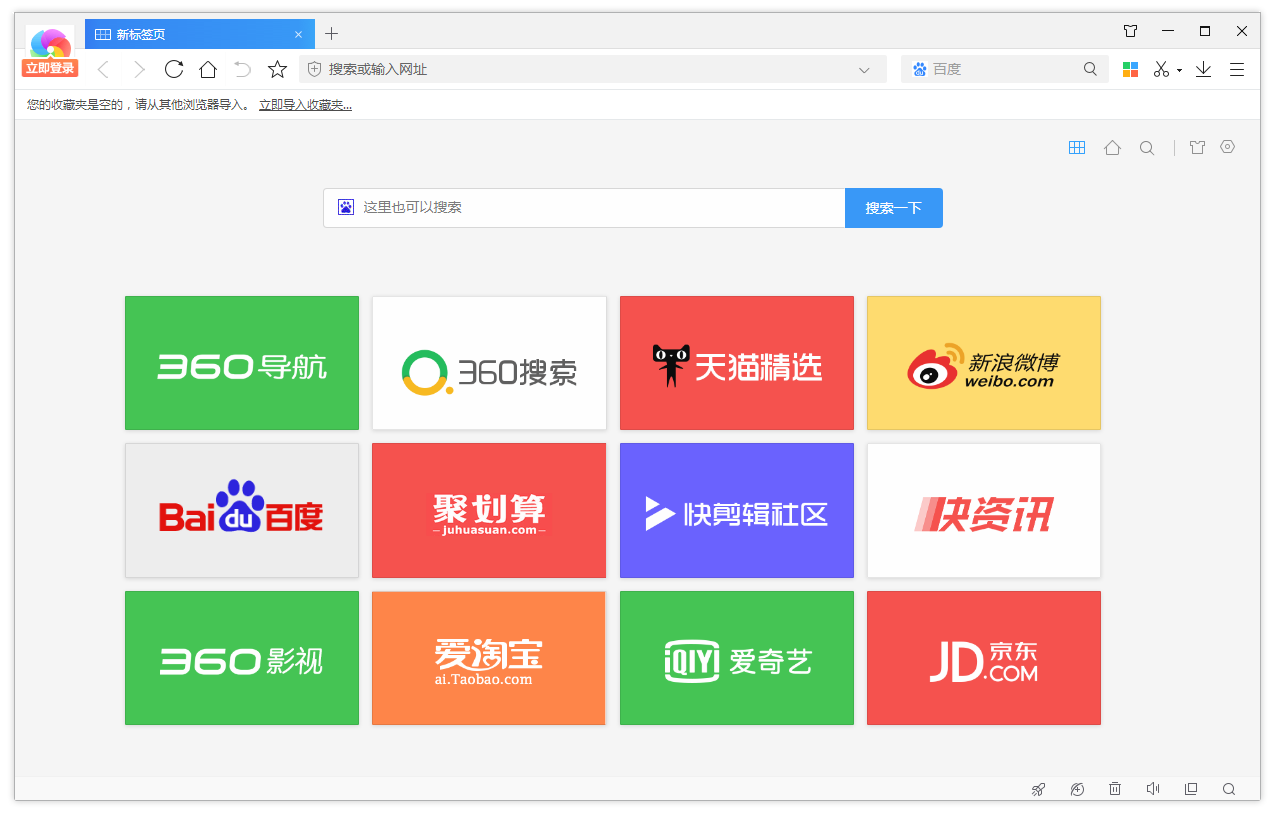Toggle page sound with the speaker icon
The image size is (1273, 813).
(1153, 789)
